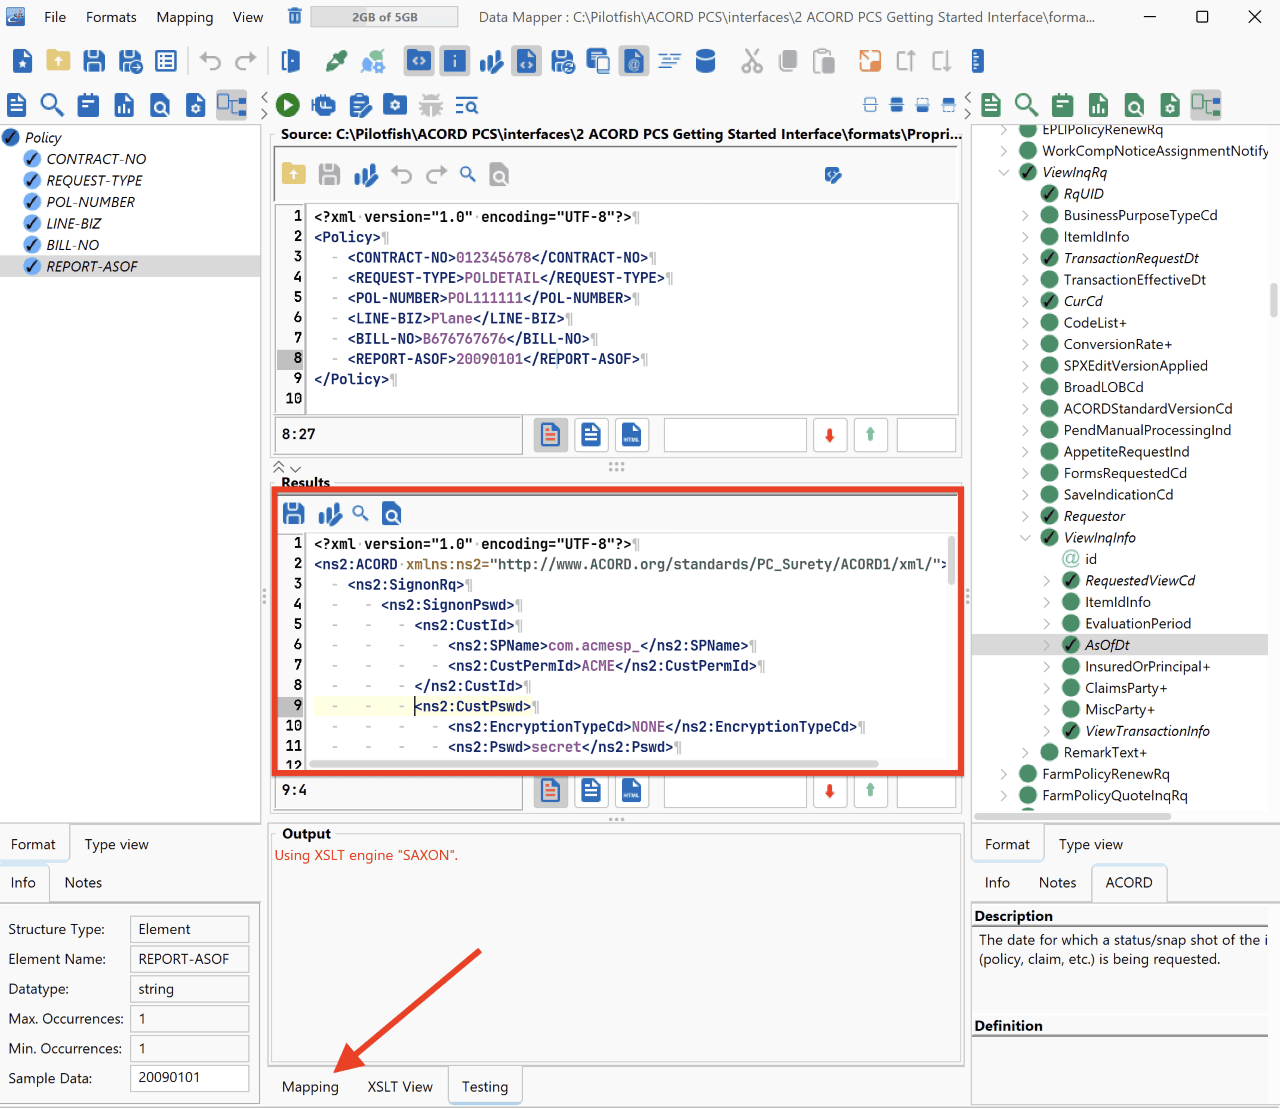1280x1109 pixels.
Task: Click the blue ruler icon in top toolbar
Action: coord(978,62)
